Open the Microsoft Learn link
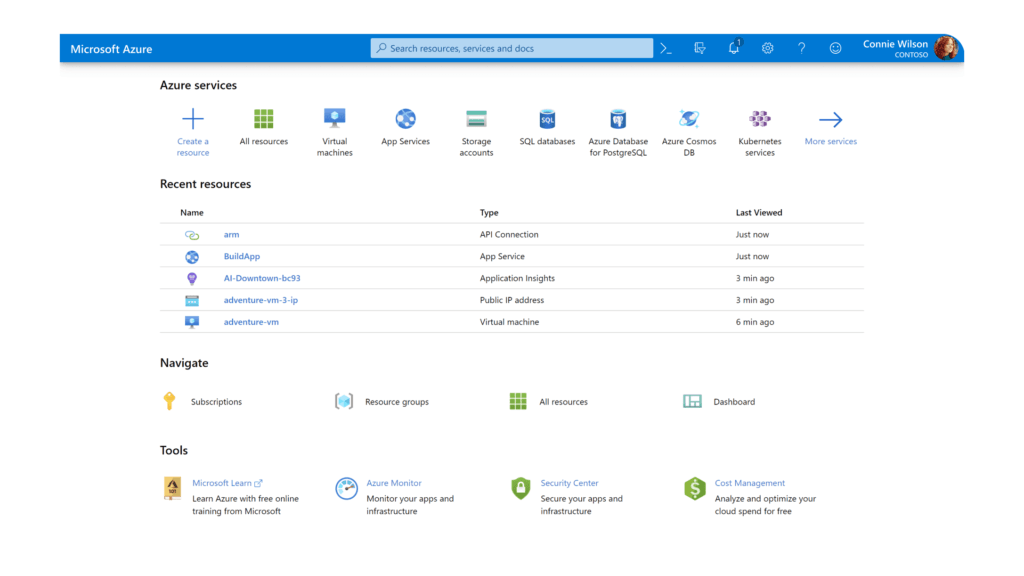This screenshot has width=1024, height=576. tap(227, 483)
